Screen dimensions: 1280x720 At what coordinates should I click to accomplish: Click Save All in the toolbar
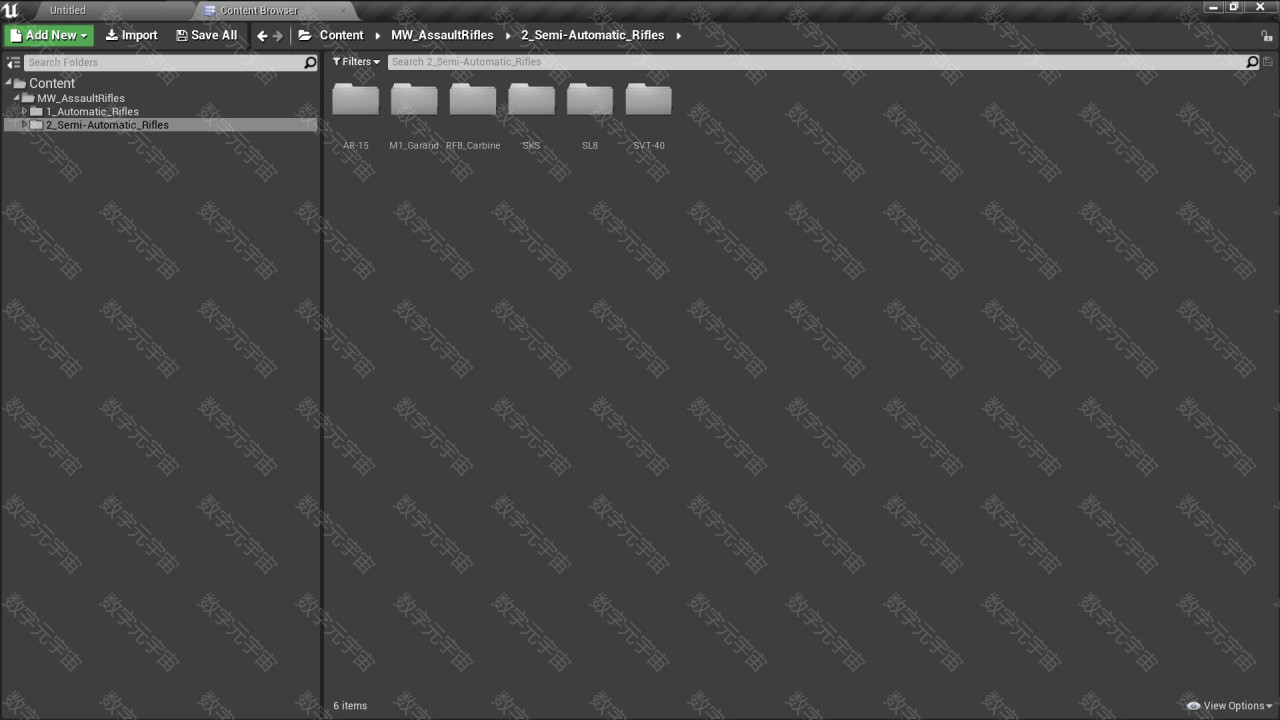click(x=206, y=35)
